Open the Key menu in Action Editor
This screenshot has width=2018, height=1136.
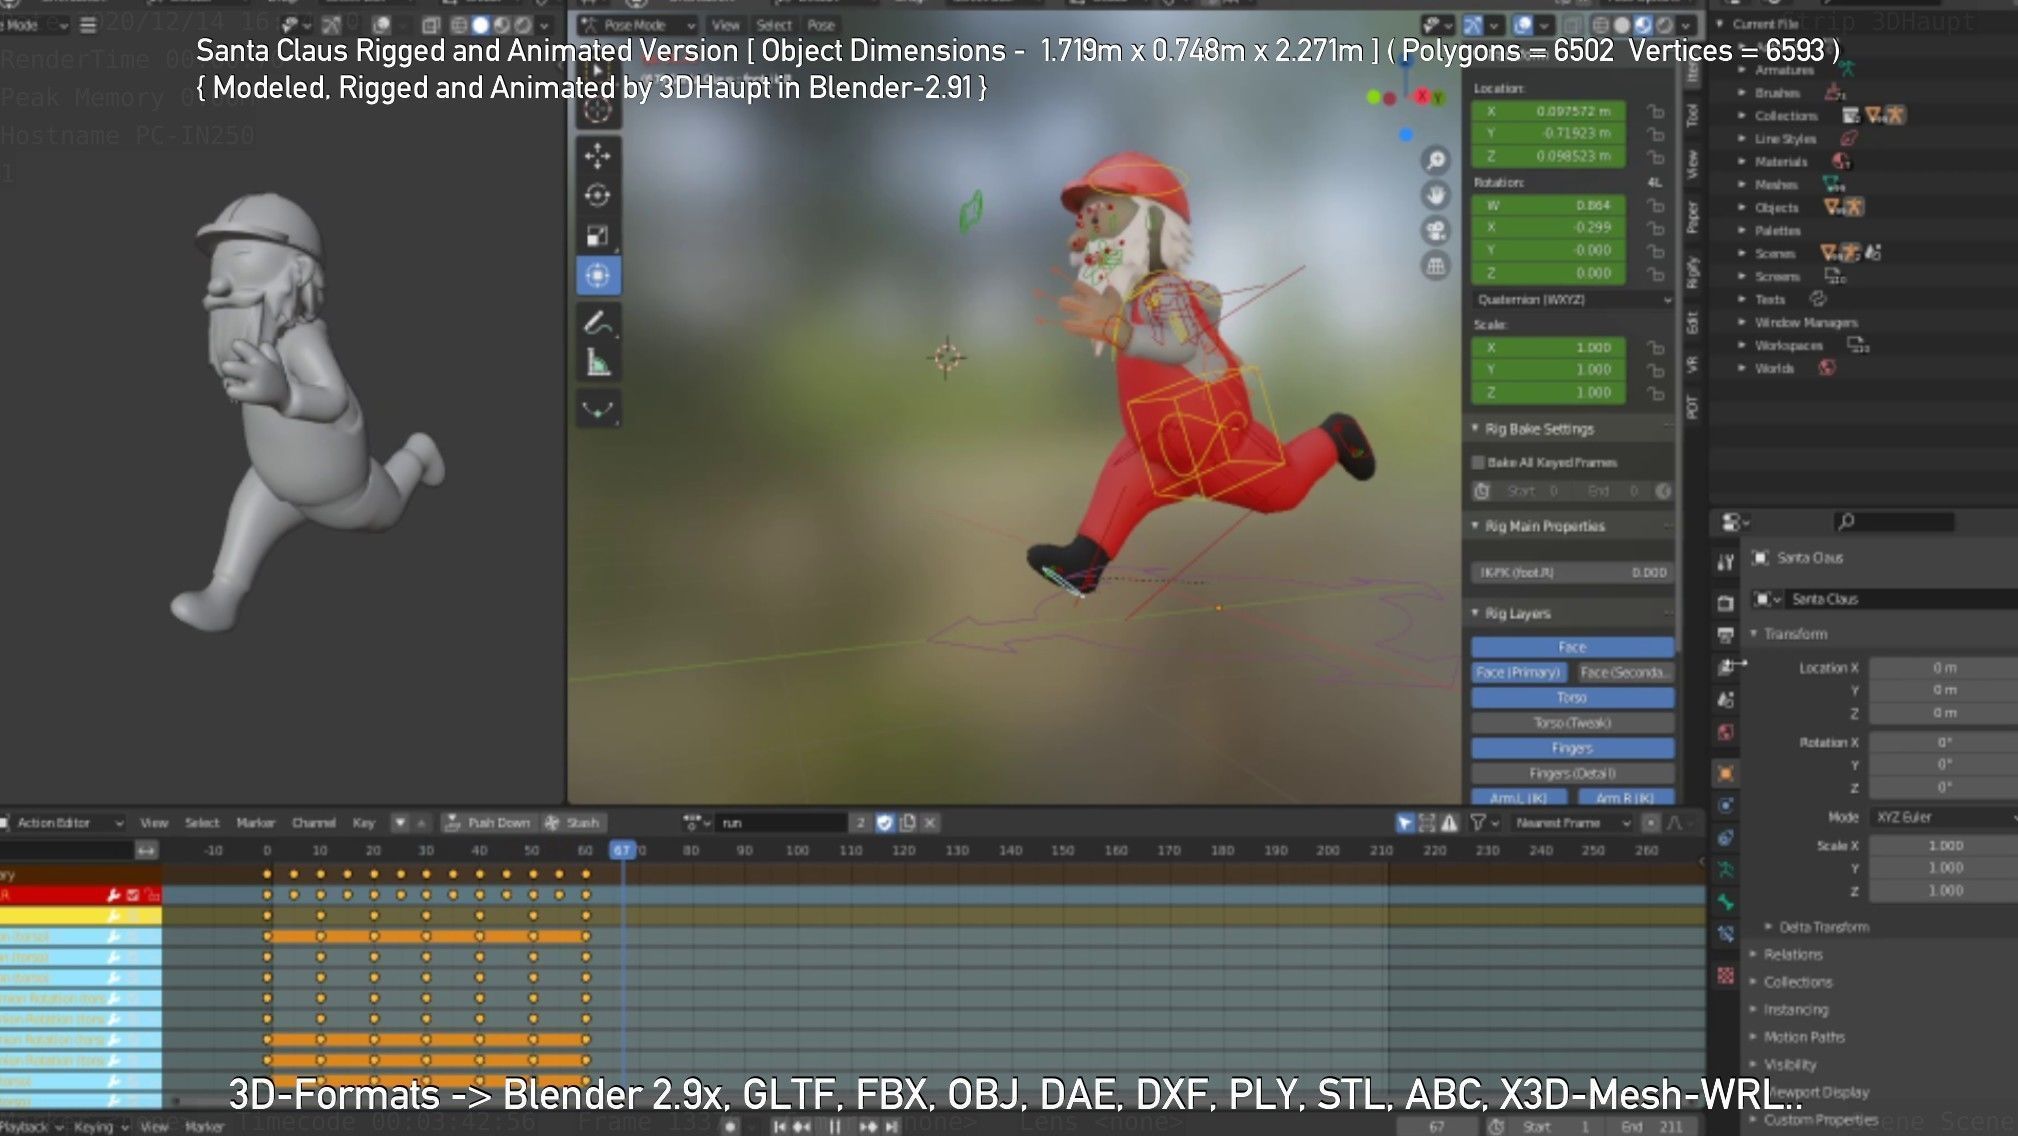point(363,822)
